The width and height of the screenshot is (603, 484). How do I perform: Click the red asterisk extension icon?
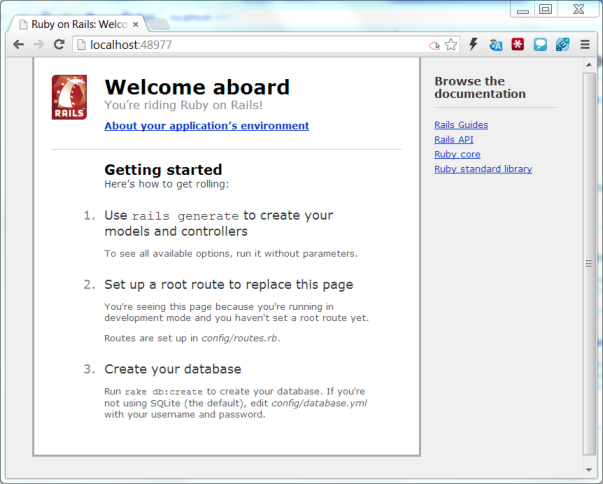518,45
